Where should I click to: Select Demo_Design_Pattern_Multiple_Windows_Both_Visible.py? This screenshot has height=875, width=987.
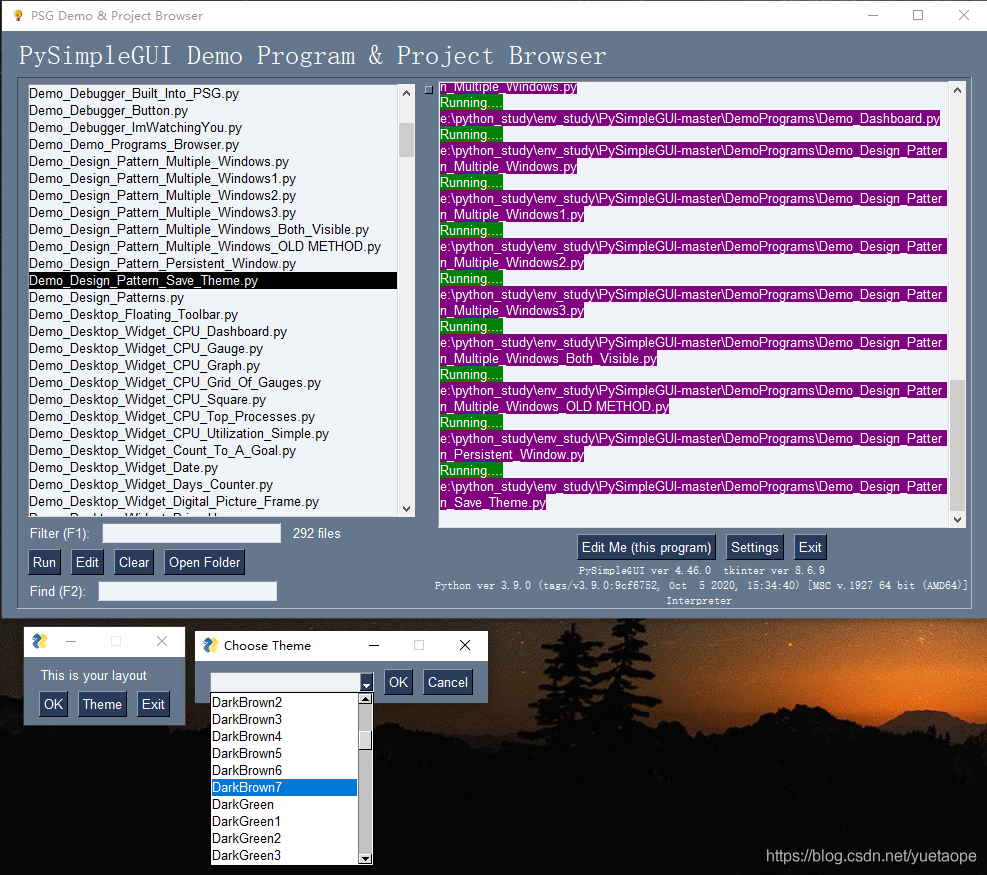213,230
